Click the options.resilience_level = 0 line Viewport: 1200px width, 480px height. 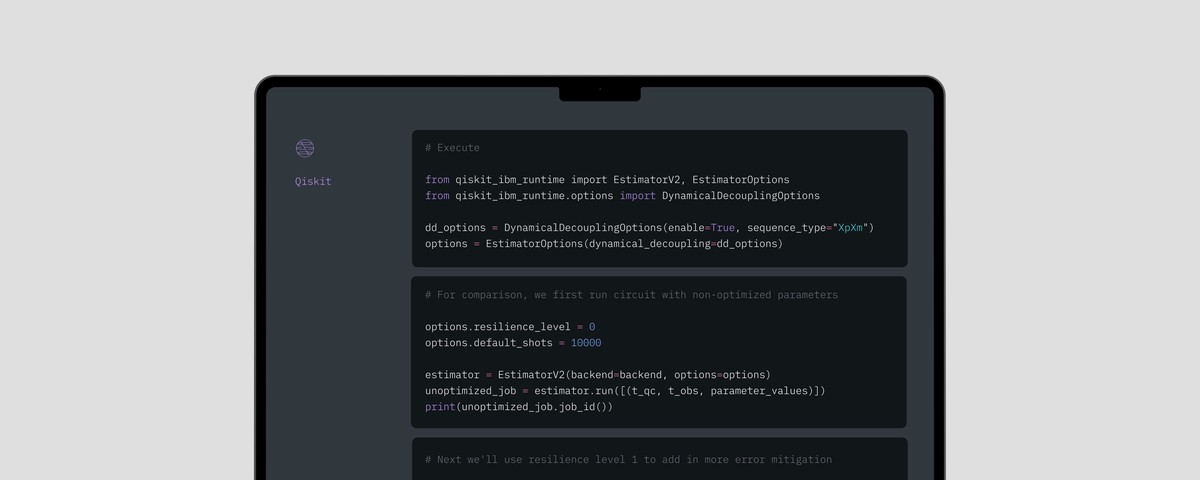[509, 327]
